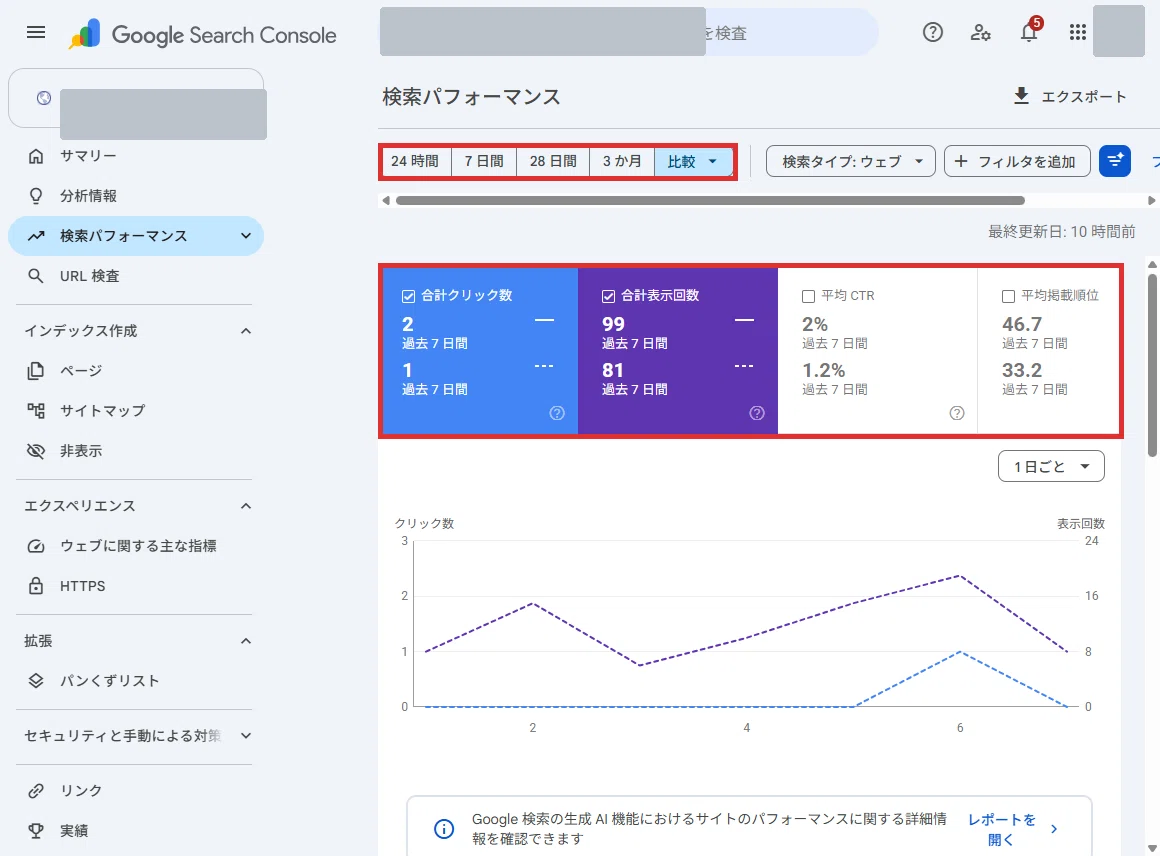Image resolution: width=1160 pixels, height=856 pixels.
Task: Collapse the 拡張 section
Action: pos(246,641)
